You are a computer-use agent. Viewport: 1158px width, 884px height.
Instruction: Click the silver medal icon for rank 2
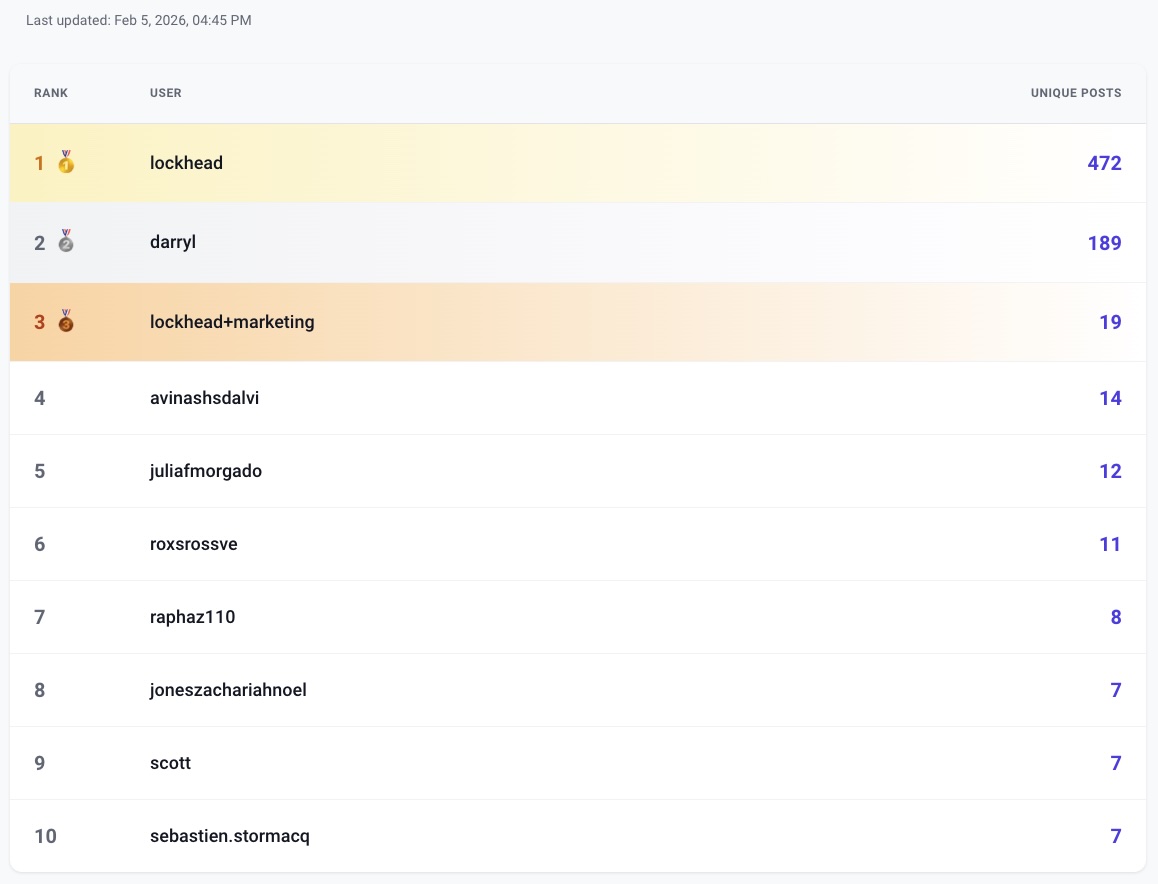(66, 242)
